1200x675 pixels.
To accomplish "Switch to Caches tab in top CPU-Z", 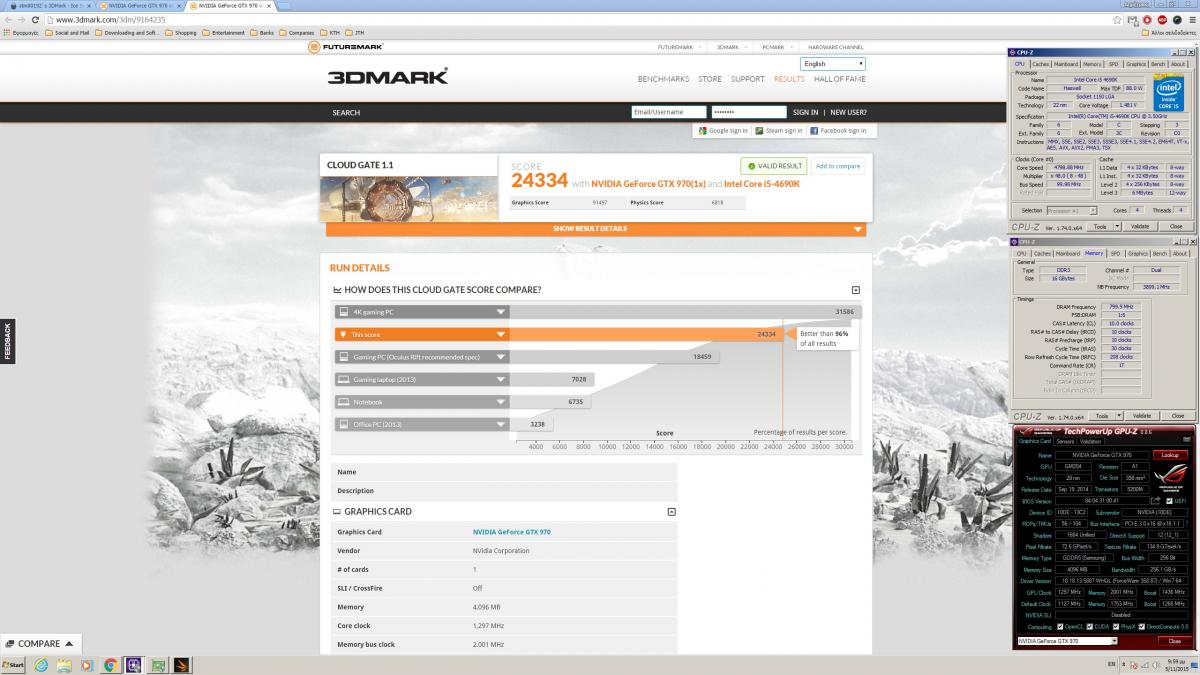I will click(1041, 64).
